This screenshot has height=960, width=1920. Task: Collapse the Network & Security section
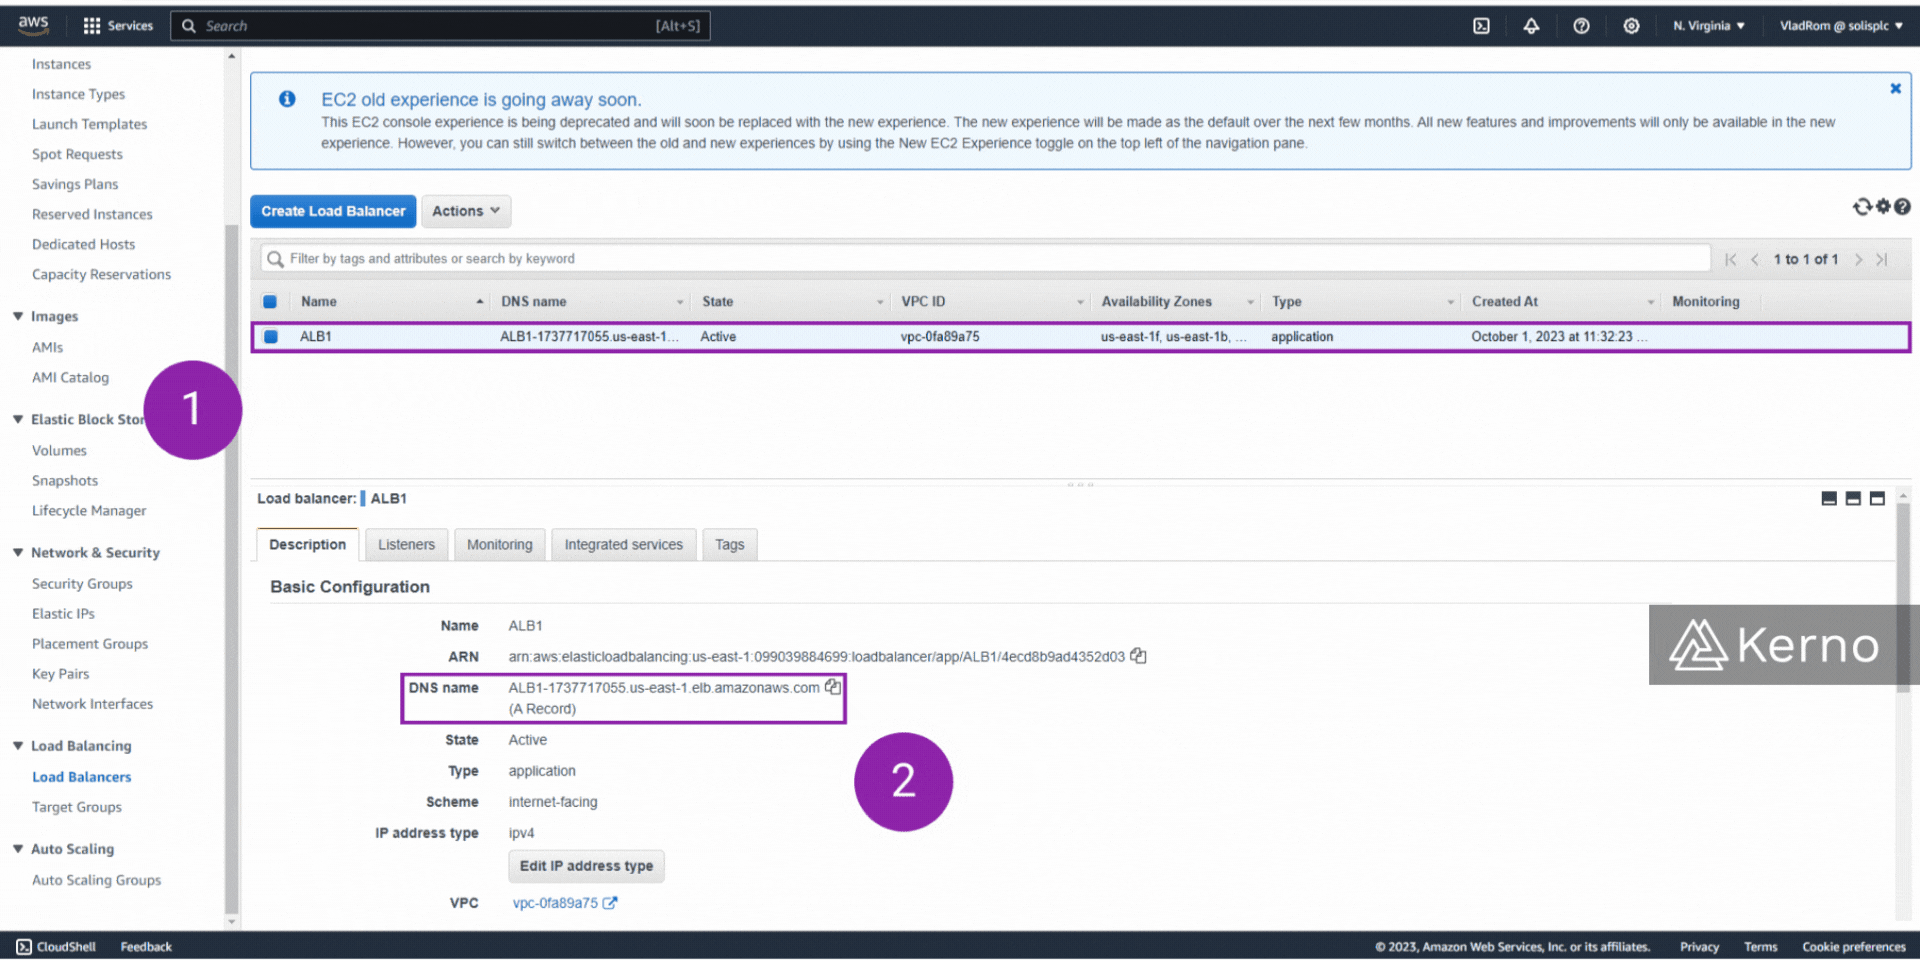18,552
